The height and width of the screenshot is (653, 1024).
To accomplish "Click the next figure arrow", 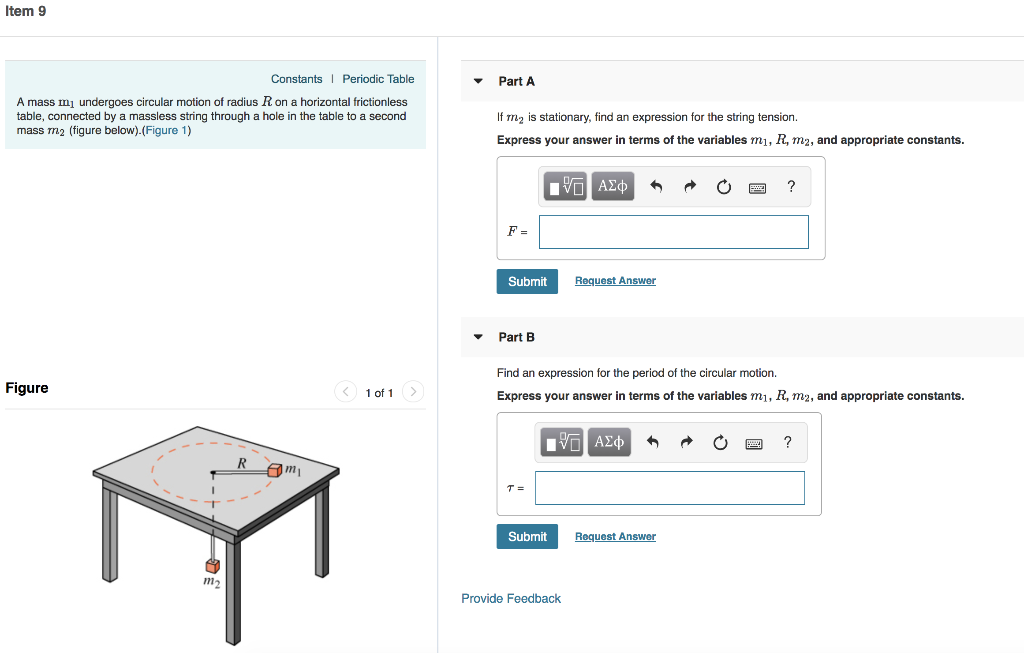I will [x=413, y=391].
